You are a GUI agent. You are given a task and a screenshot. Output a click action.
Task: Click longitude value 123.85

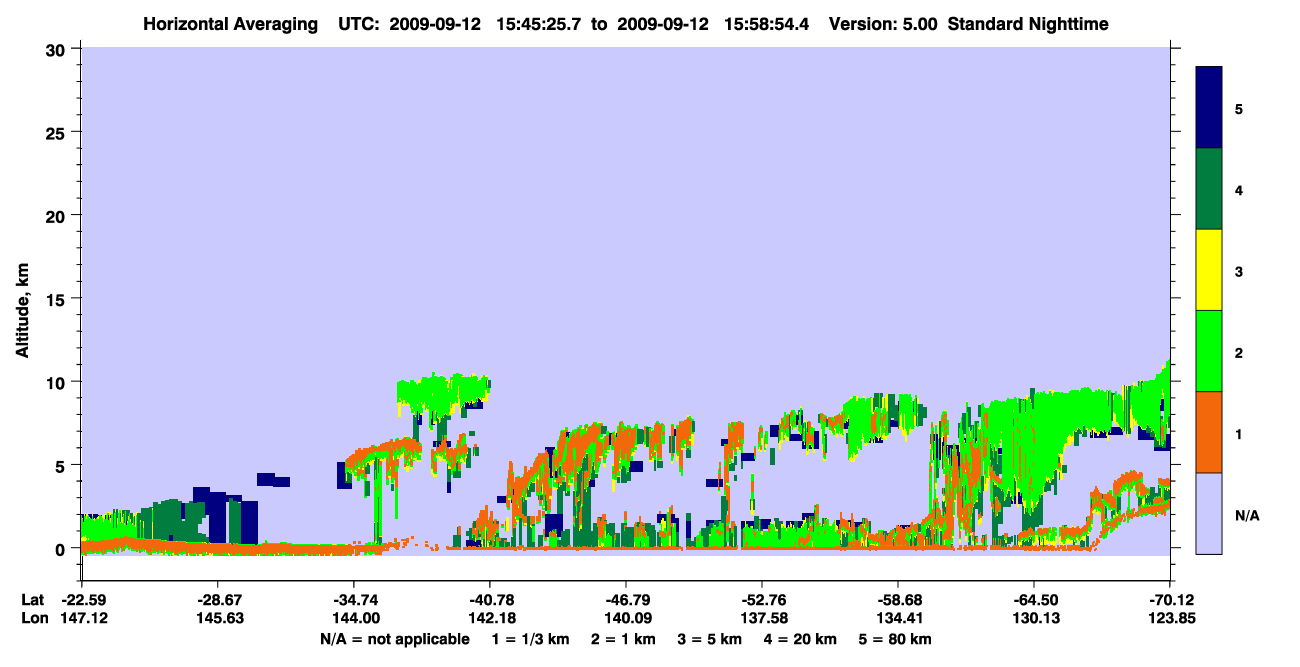1170,618
